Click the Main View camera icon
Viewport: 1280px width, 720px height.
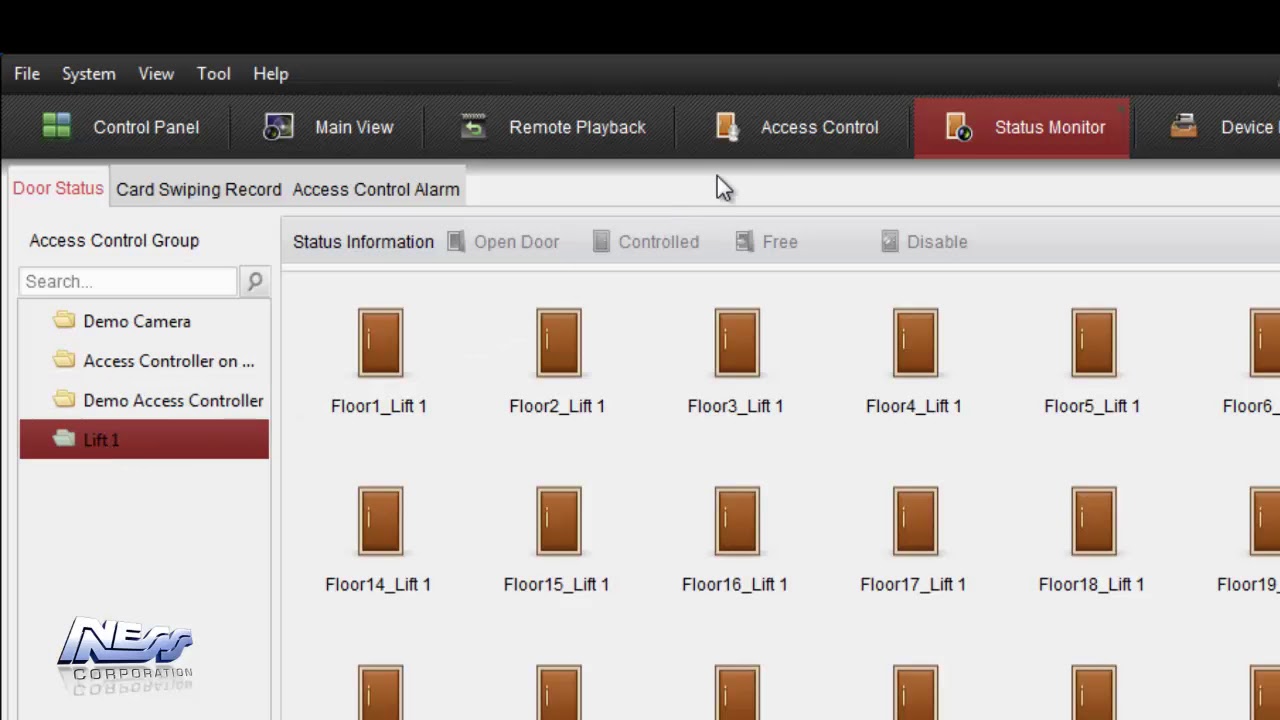click(x=278, y=127)
